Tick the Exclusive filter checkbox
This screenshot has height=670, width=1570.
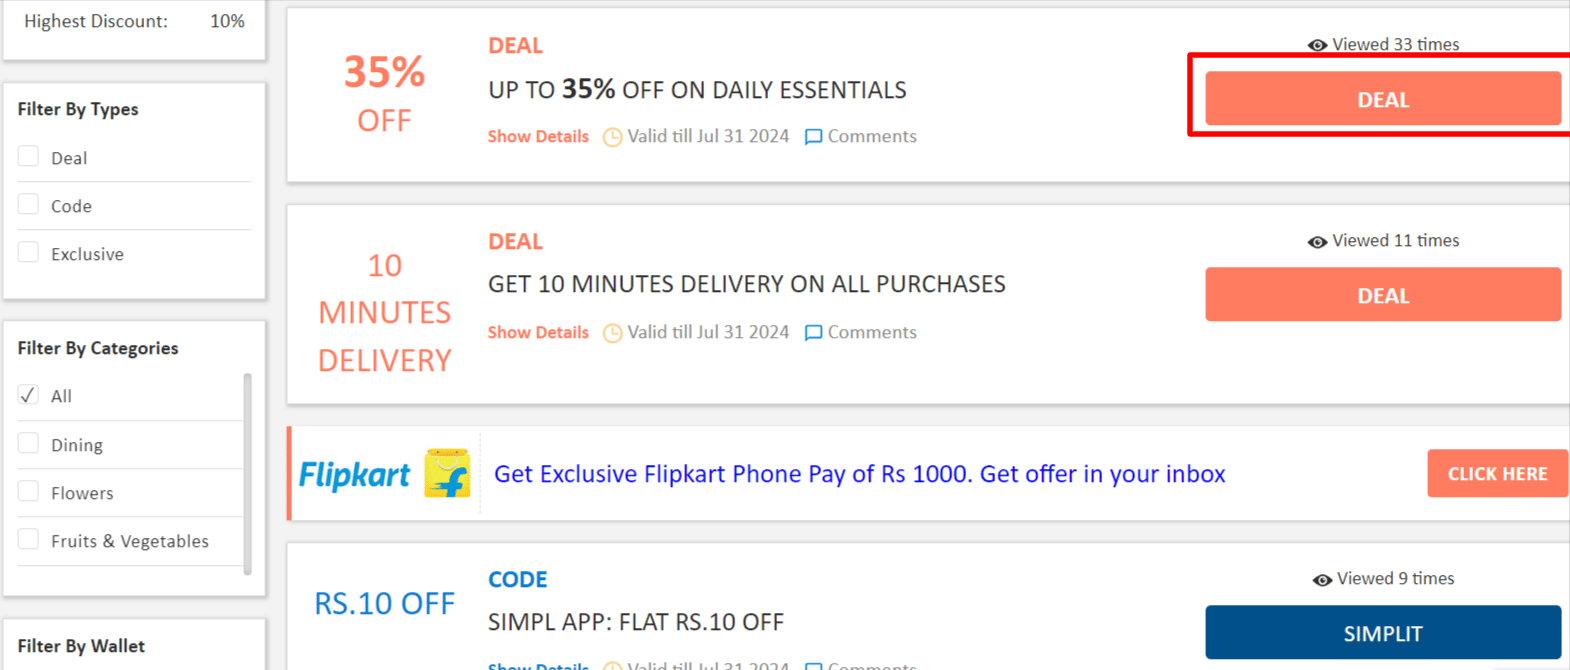pyautogui.click(x=29, y=253)
